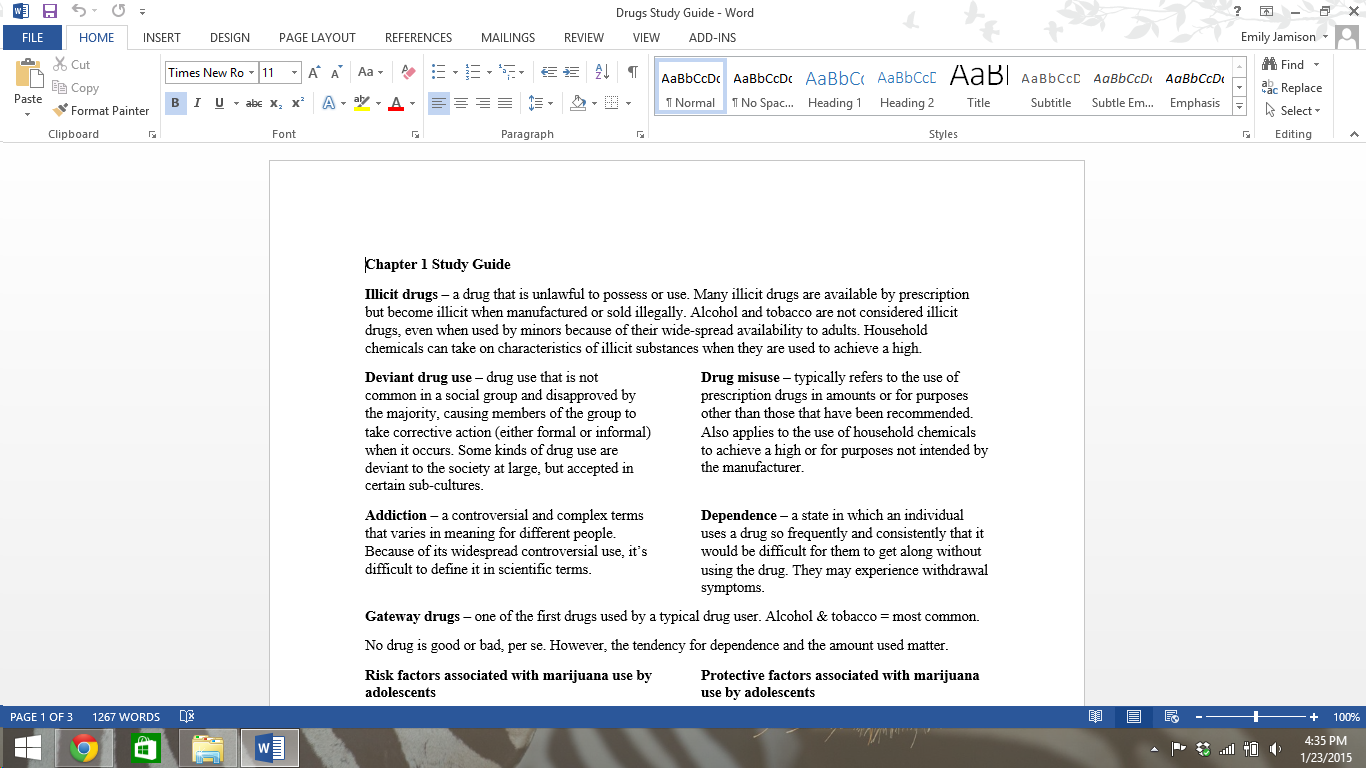Apply red font color button

pyautogui.click(x=396, y=103)
